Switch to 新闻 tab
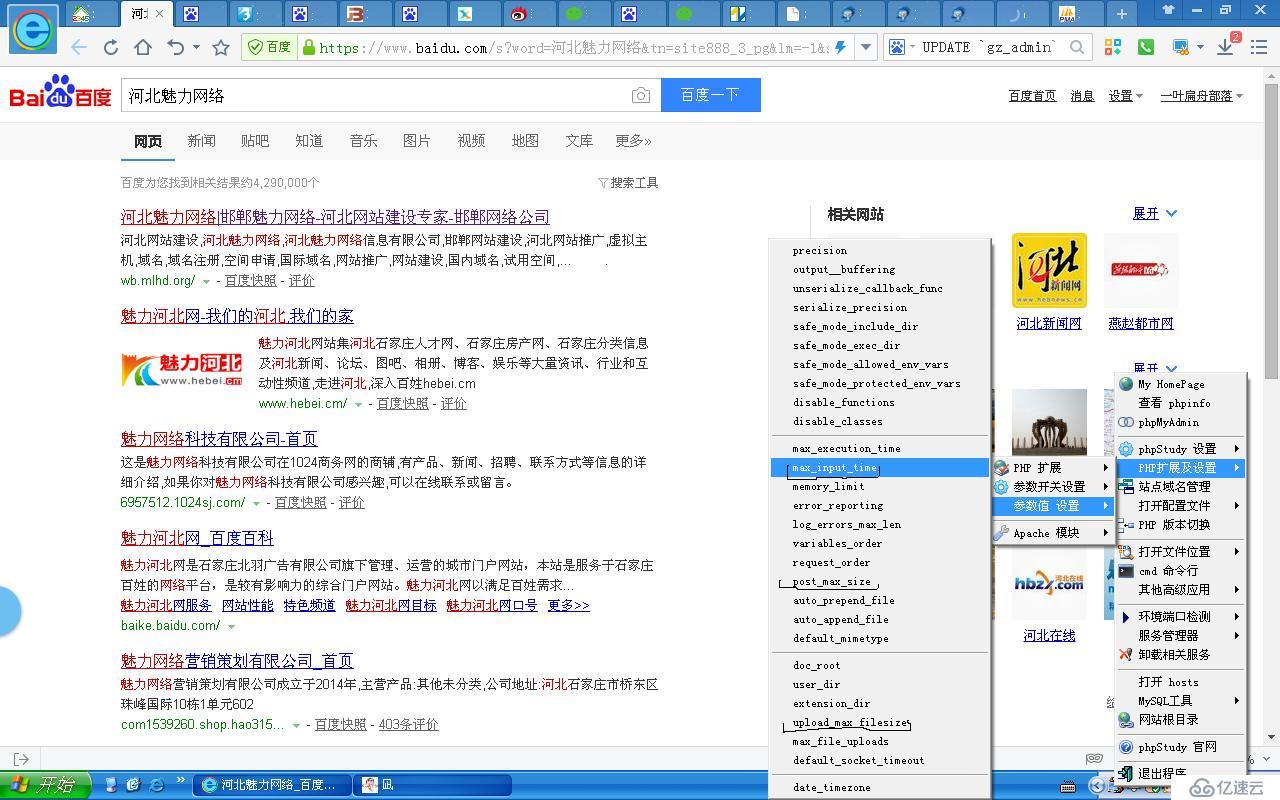The image size is (1280, 800). (201, 141)
